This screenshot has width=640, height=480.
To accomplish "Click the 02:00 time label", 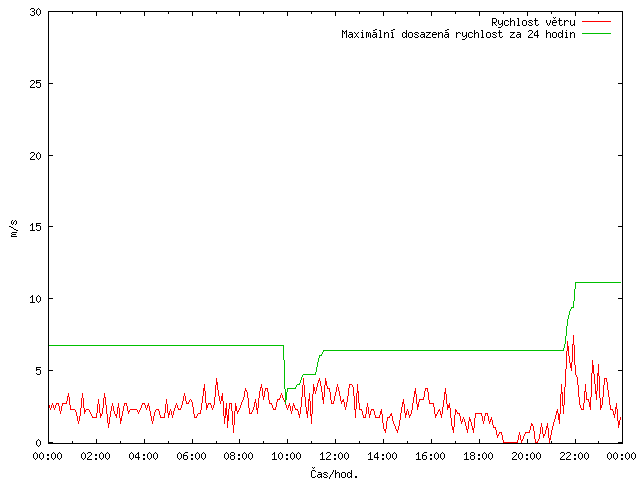I will click(96, 456).
